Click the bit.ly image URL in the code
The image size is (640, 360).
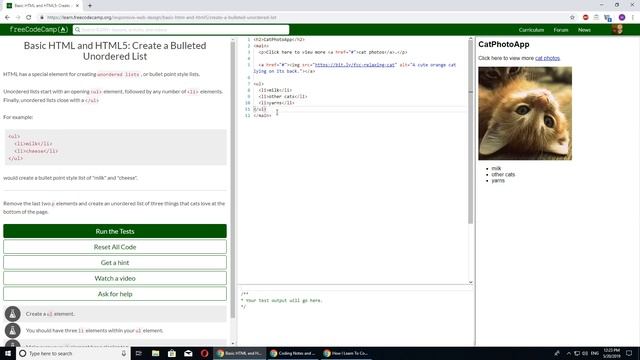point(354,65)
